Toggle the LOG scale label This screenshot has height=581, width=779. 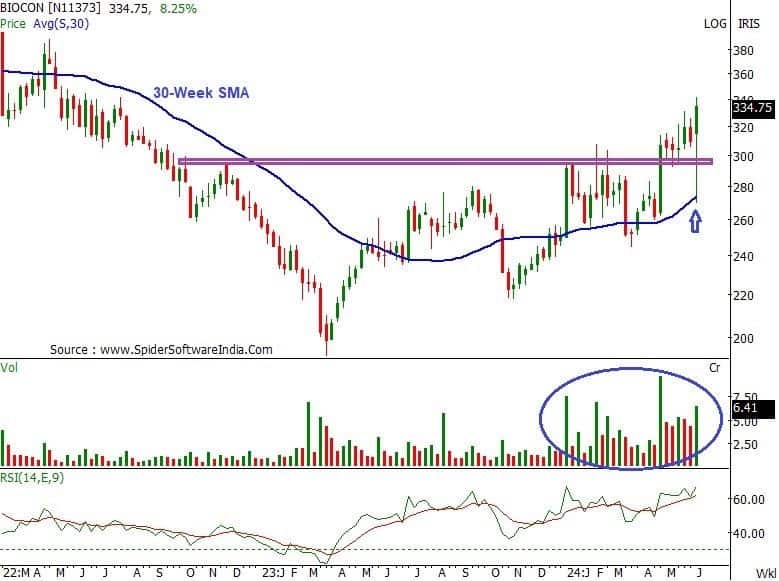coord(714,23)
